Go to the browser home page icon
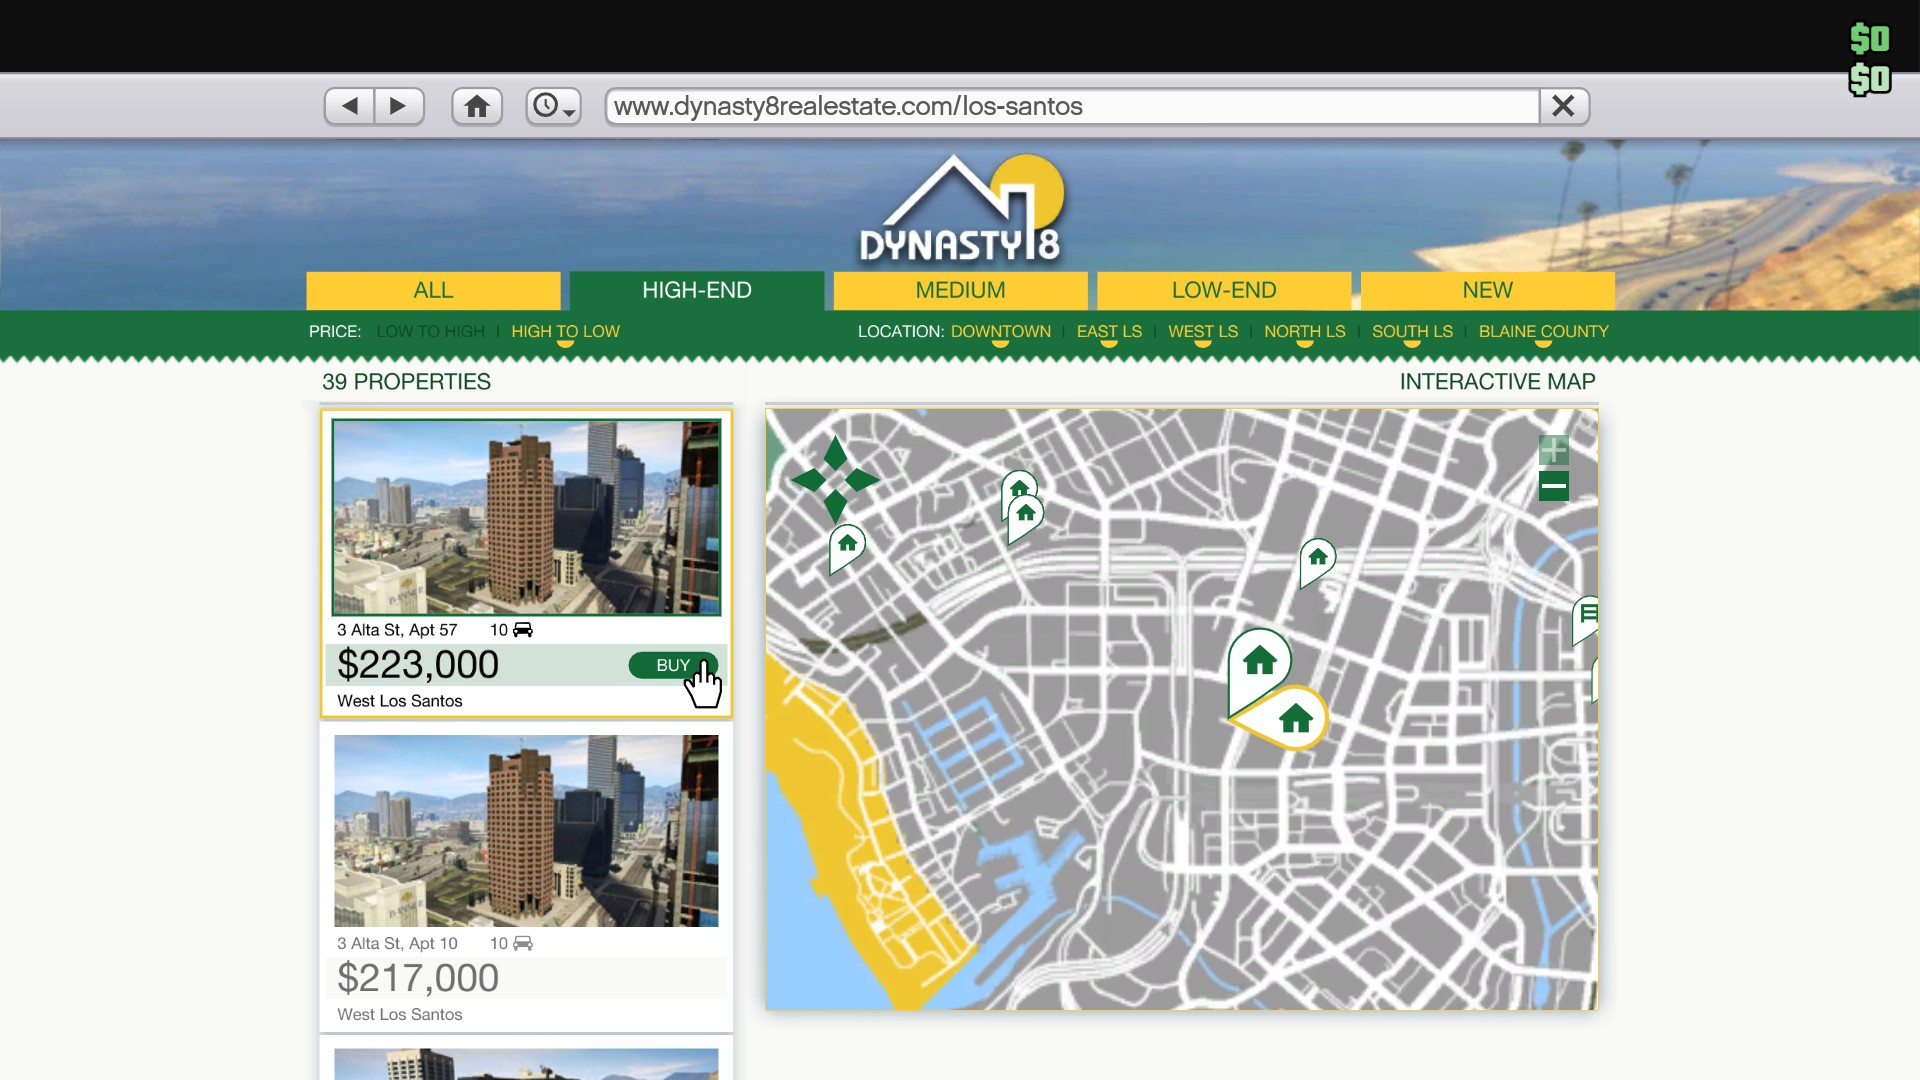This screenshot has width=1920, height=1080. 477,106
